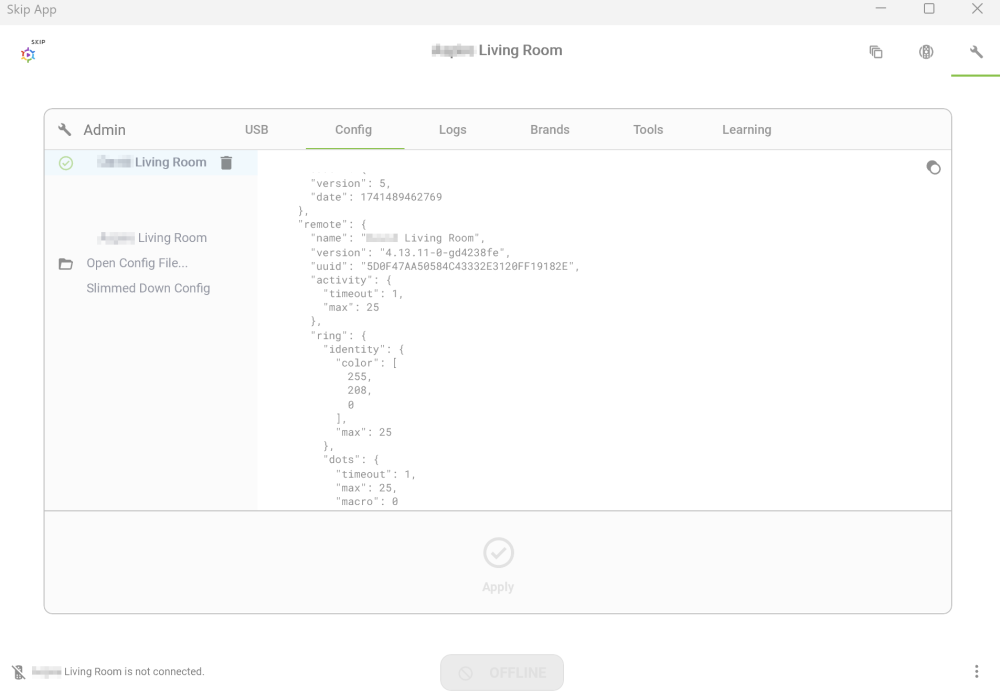Open the copy windows icon in header
The image size is (1000, 693).
tap(876, 52)
